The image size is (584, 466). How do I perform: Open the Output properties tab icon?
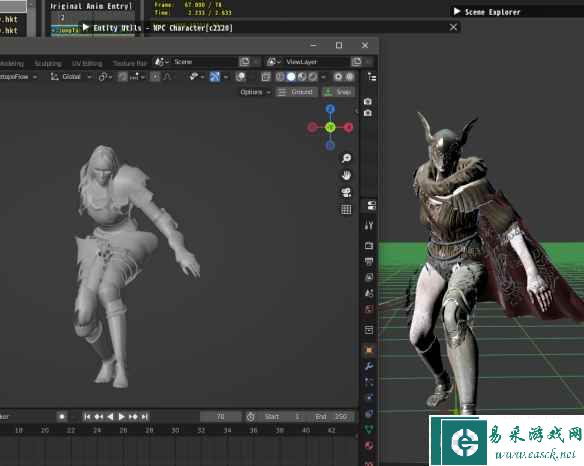(x=369, y=261)
